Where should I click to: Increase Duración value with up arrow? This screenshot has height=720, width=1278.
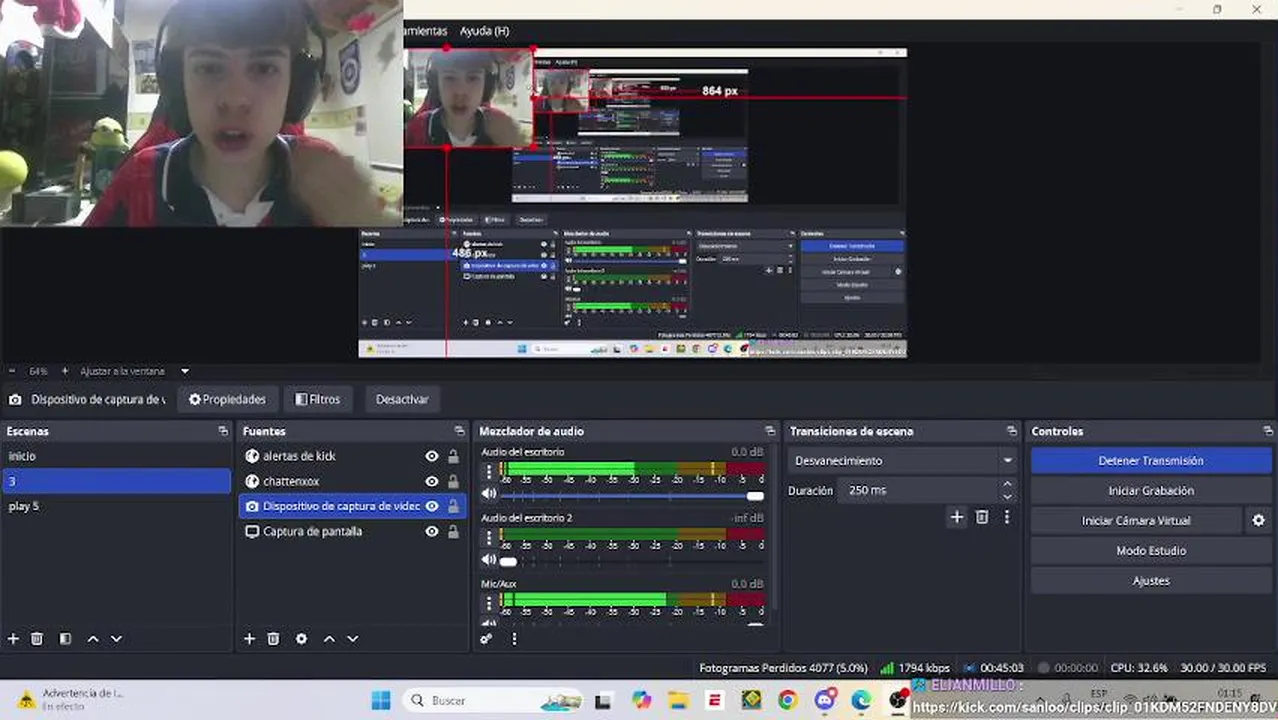[x=1007, y=485]
